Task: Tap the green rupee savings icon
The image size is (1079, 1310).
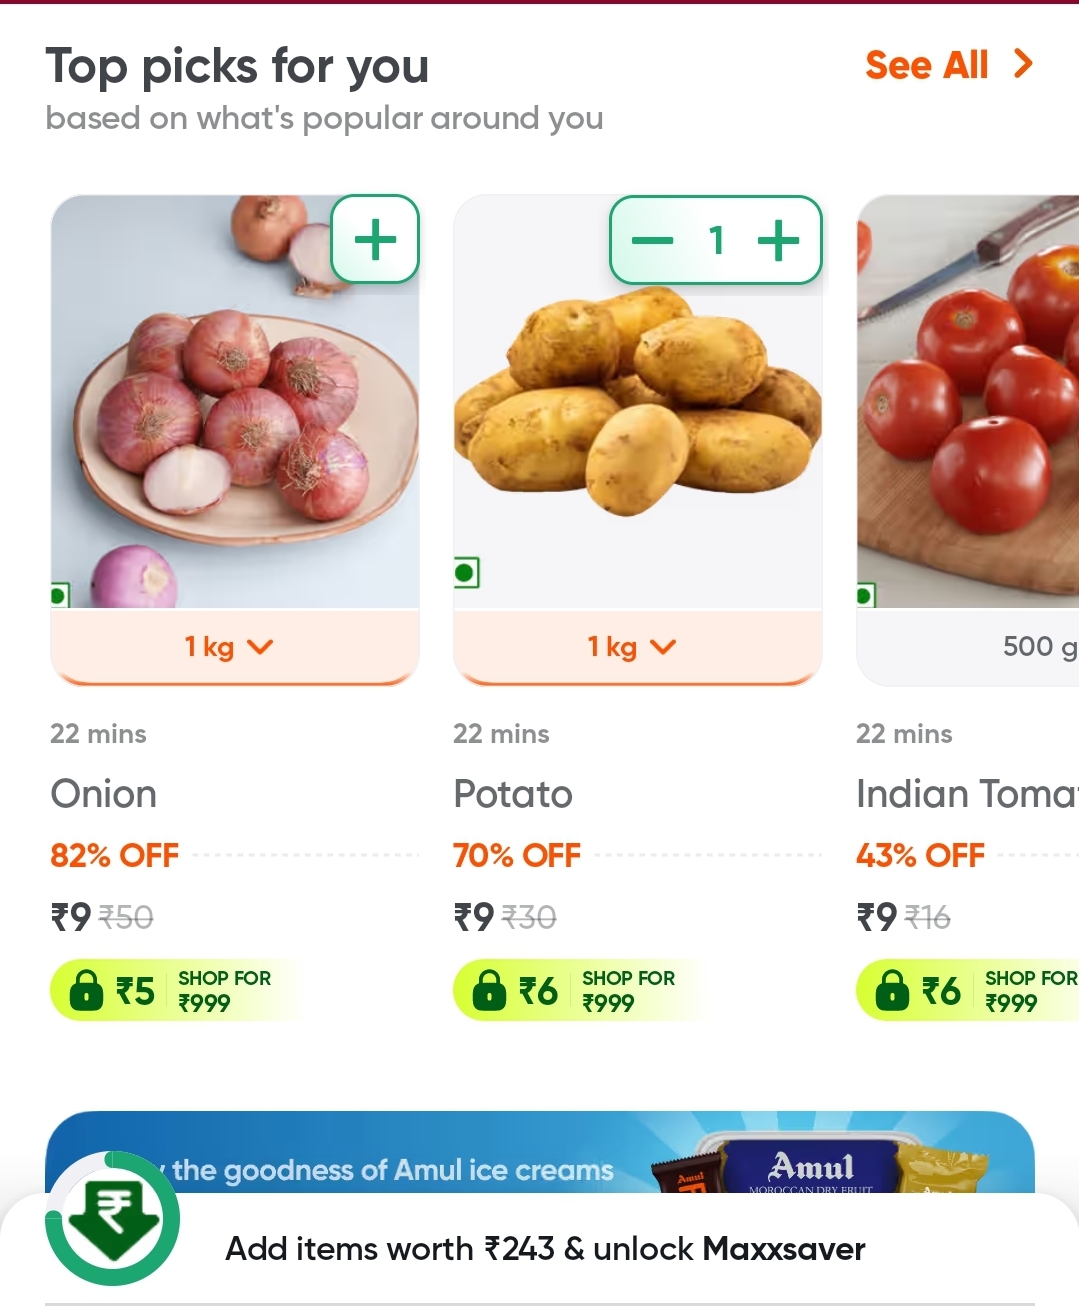Action: click(113, 1218)
